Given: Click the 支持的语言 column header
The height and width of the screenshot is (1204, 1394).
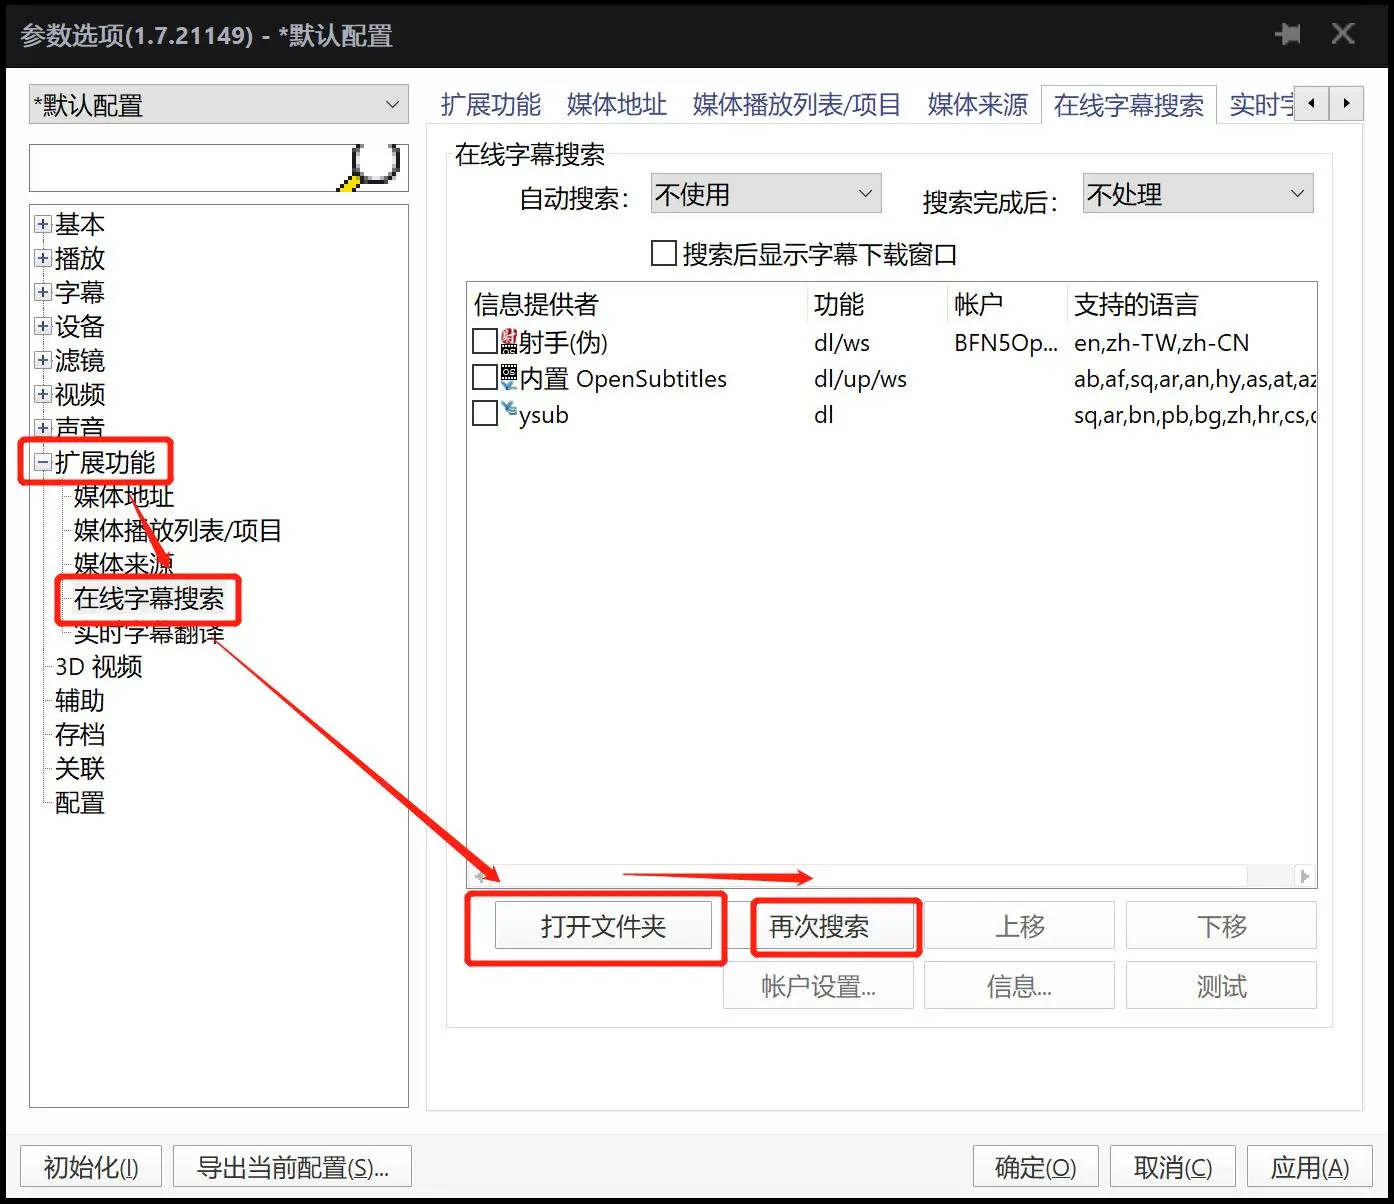Looking at the screenshot, I should [1192, 304].
